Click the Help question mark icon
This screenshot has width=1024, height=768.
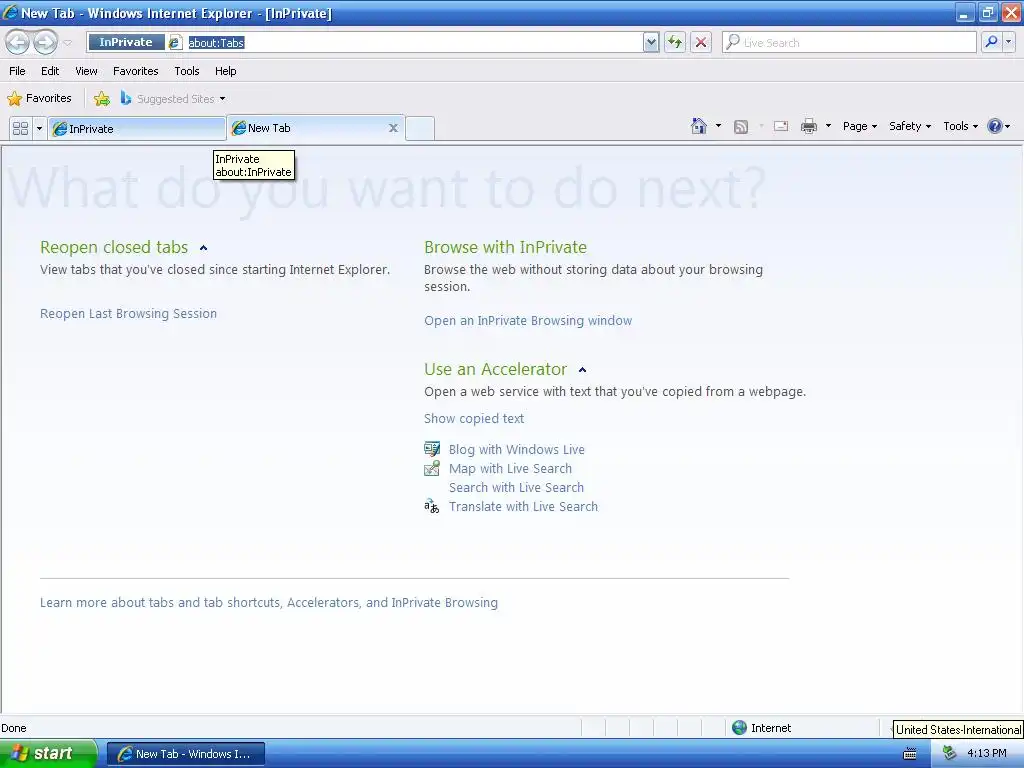coord(995,126)
